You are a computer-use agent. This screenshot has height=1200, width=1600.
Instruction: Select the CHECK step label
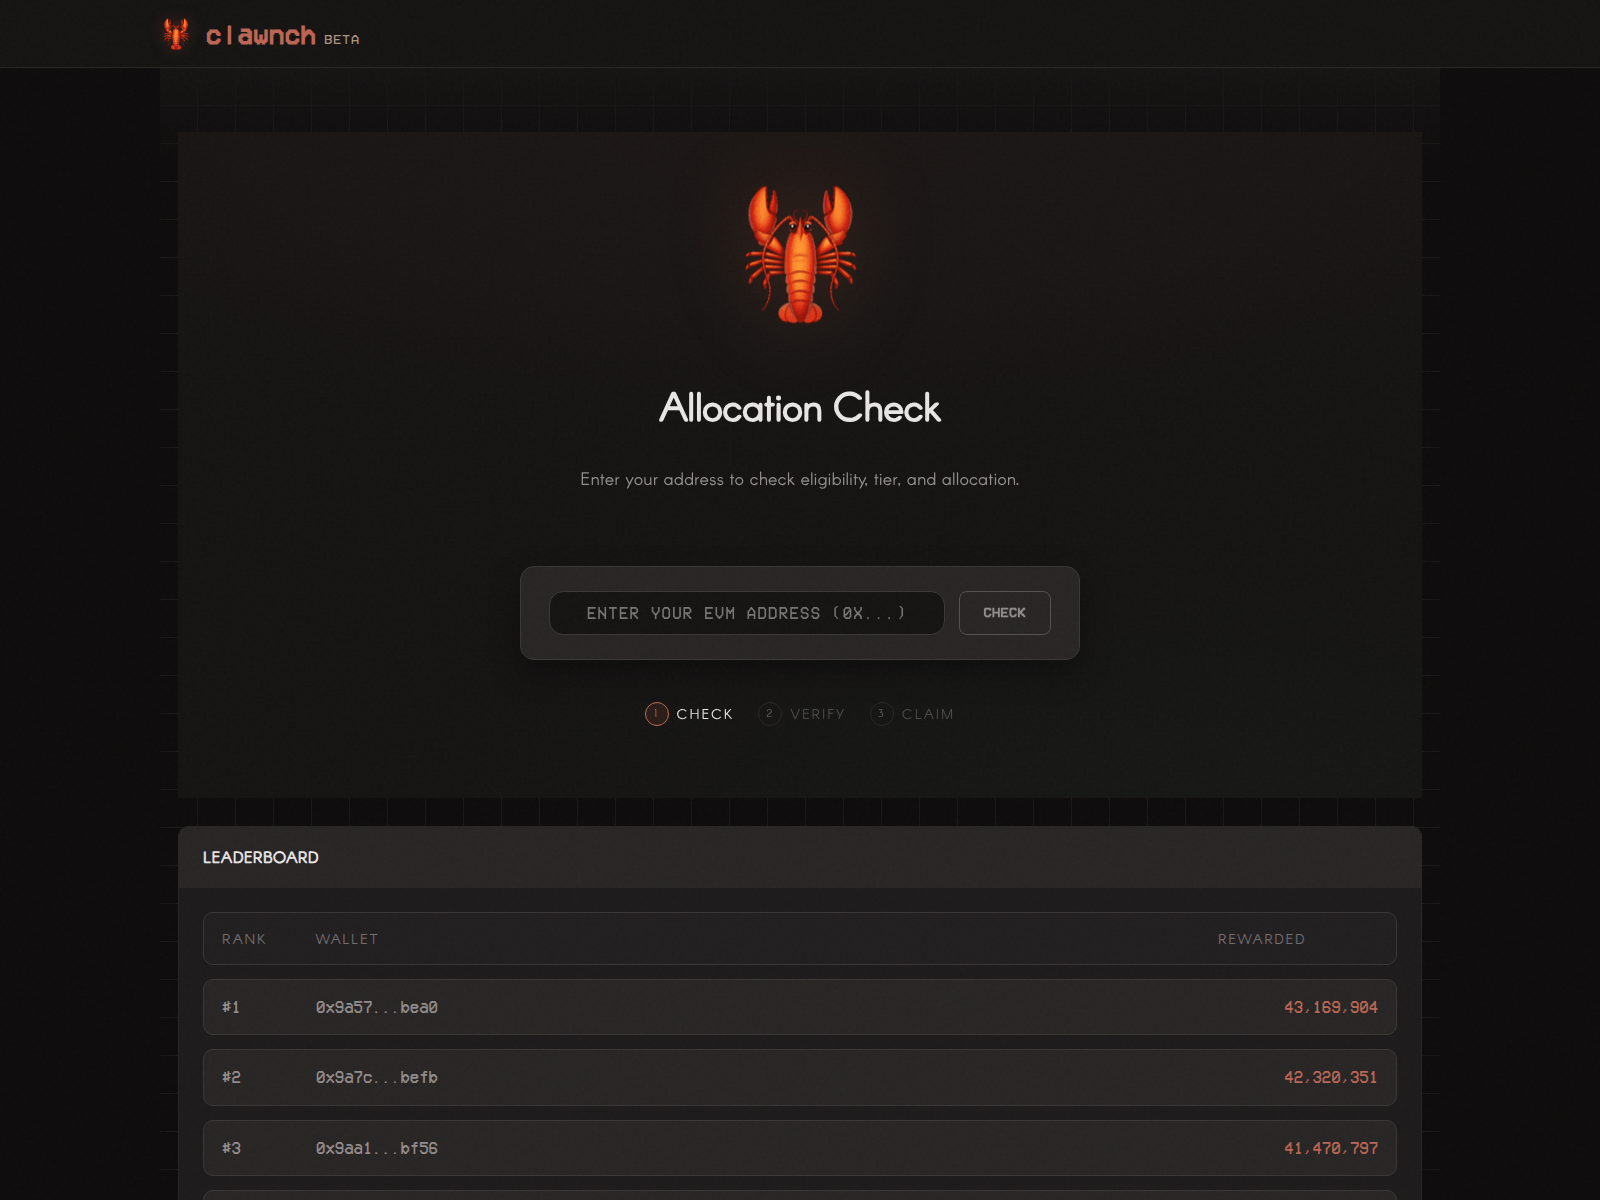coord(705,714)
